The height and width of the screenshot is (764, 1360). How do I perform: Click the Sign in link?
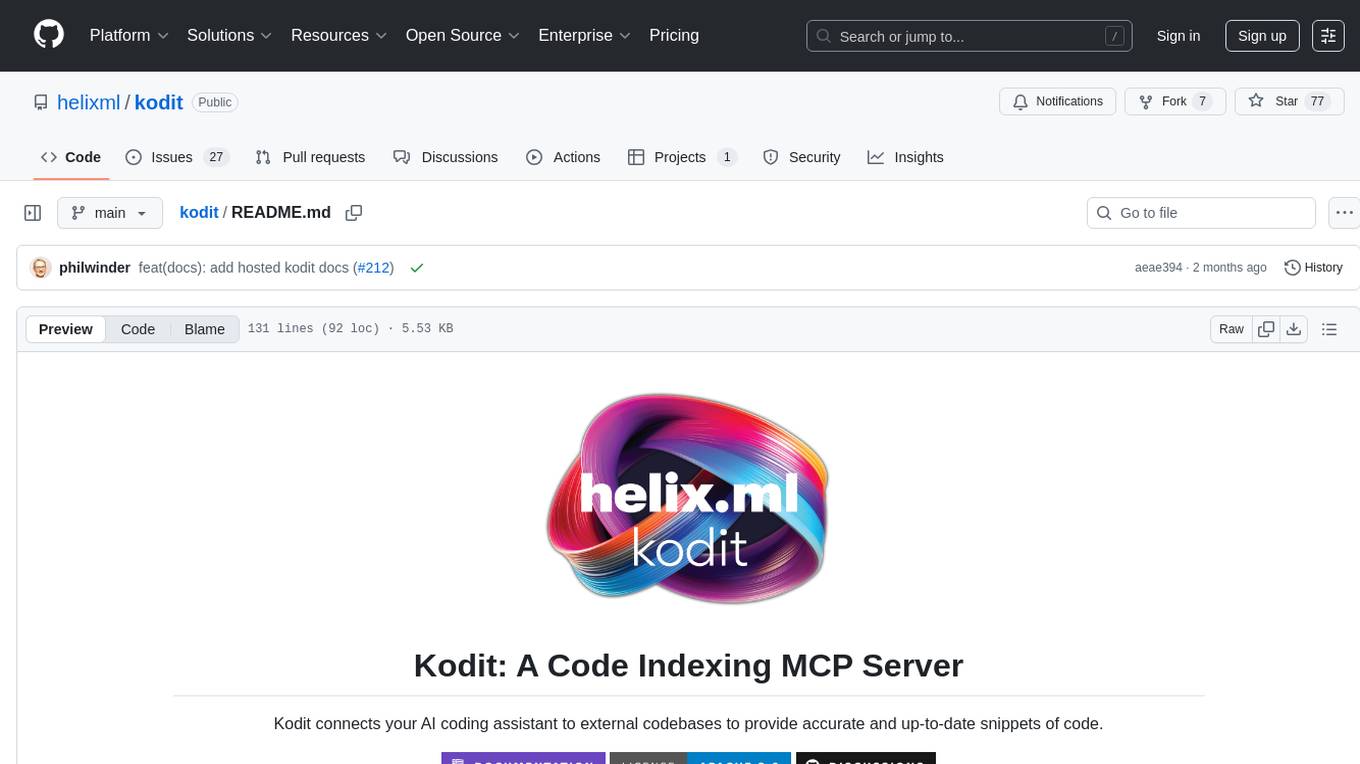point(1178,36)
